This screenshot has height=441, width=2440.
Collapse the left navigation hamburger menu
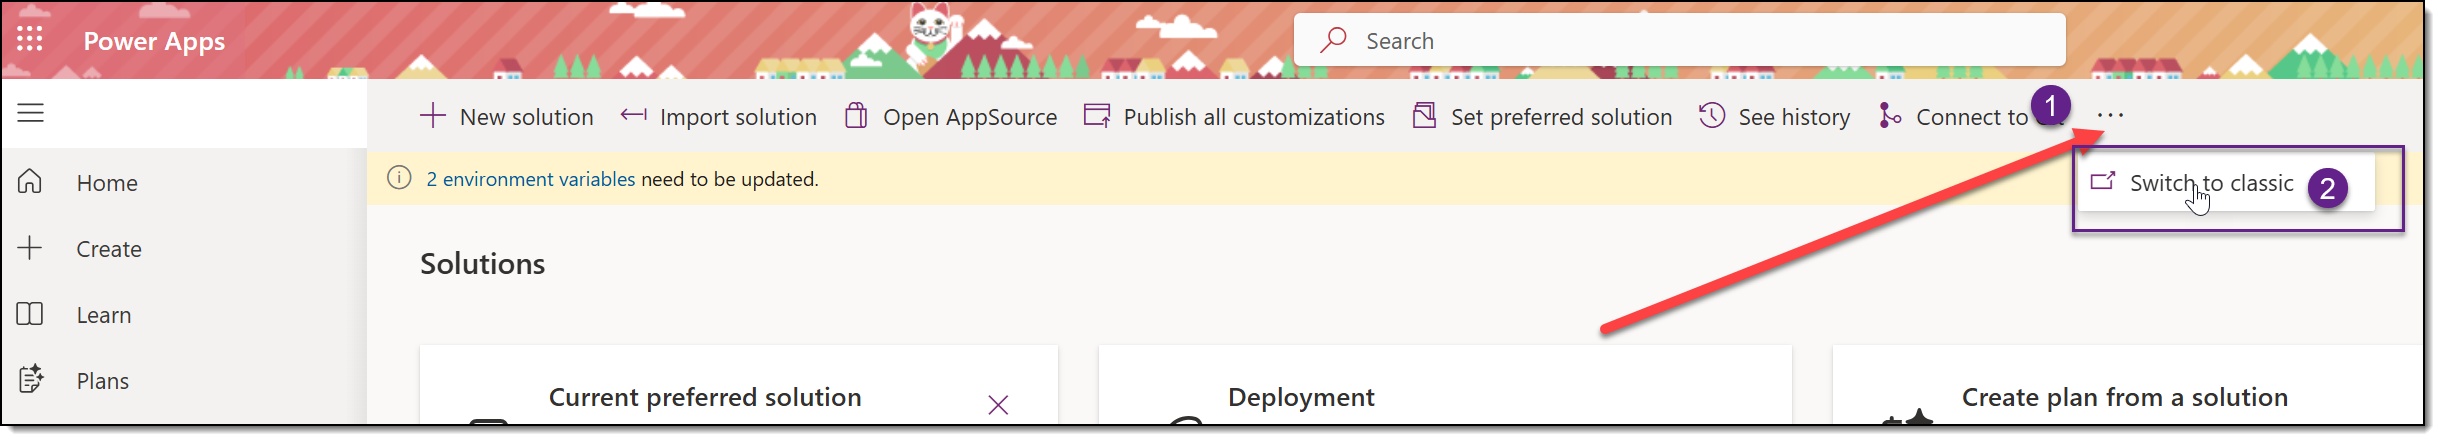click(31, 113)
